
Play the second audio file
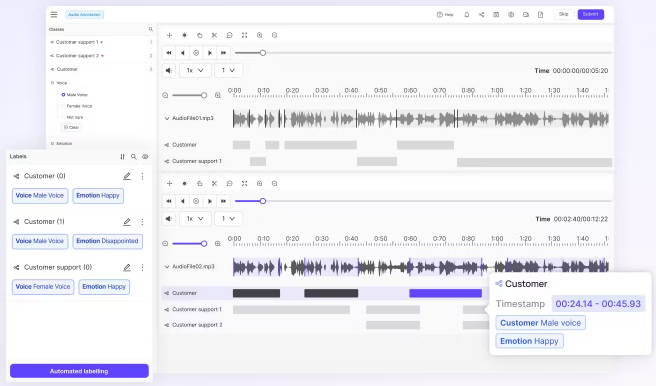(210, 201)
